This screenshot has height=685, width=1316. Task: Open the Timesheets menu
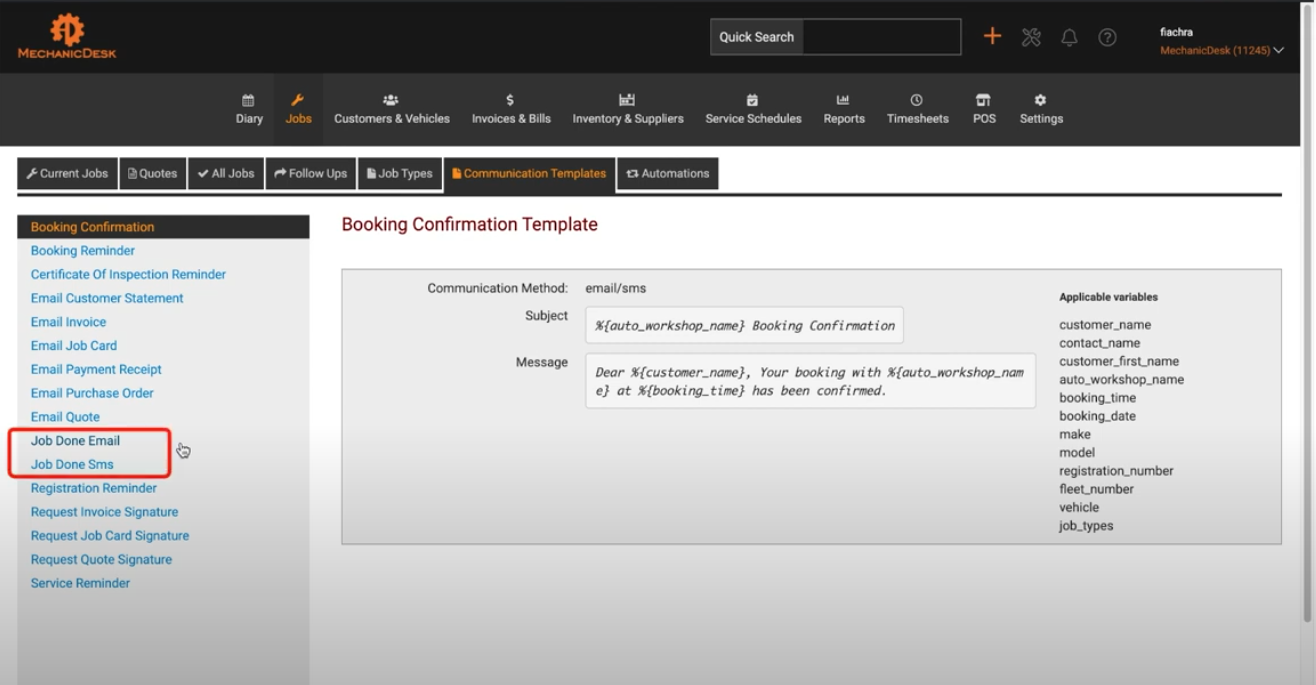point(917,109)
